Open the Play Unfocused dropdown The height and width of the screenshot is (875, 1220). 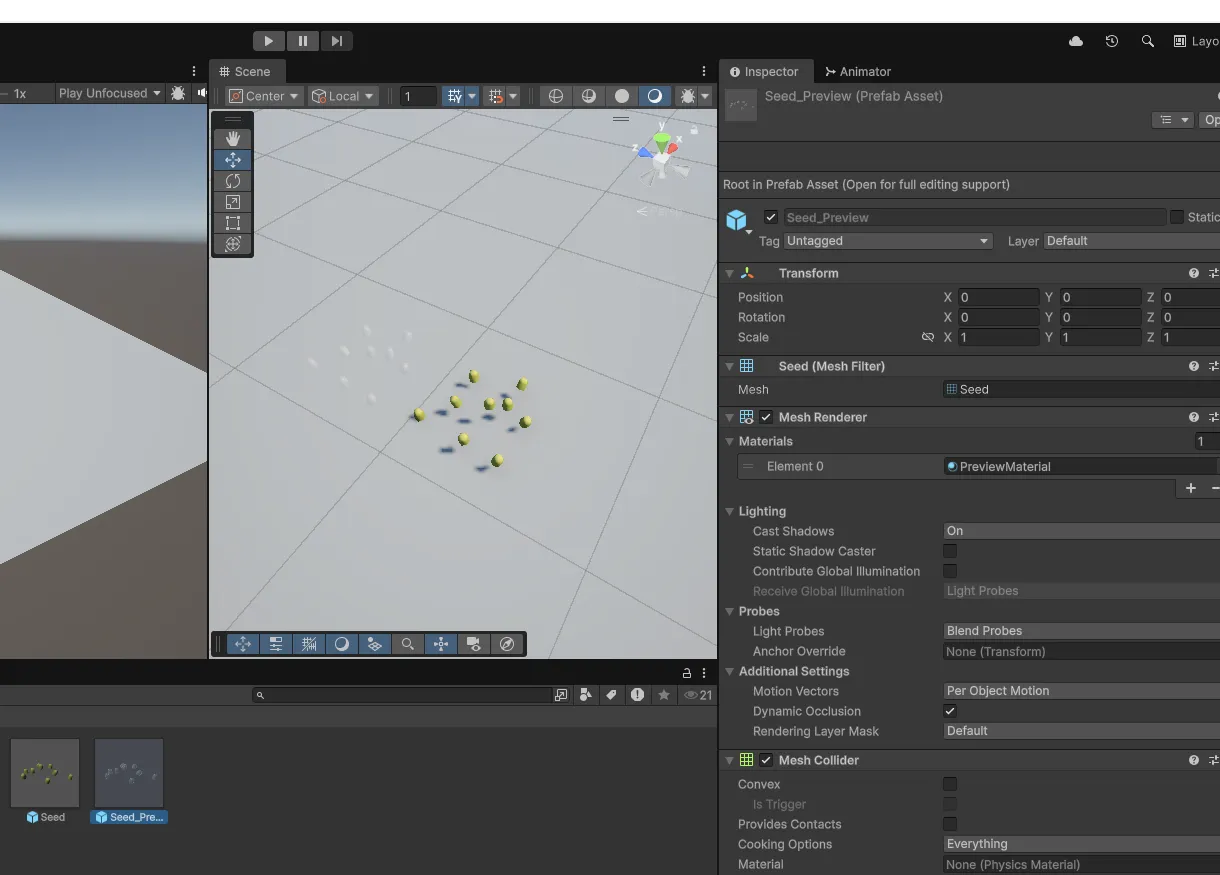110,93
